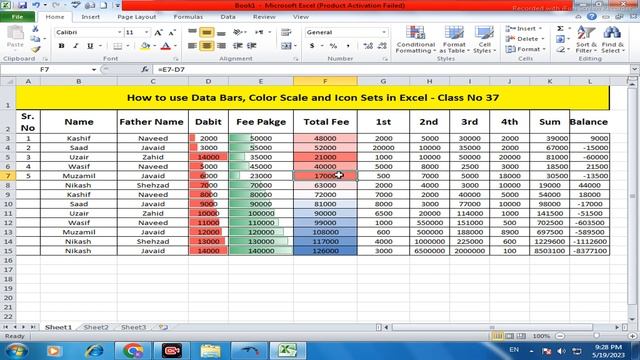Screen dimensions: 640x360
Task: Open the Conditional Formatting menu
Action: (x=416, y=40)
